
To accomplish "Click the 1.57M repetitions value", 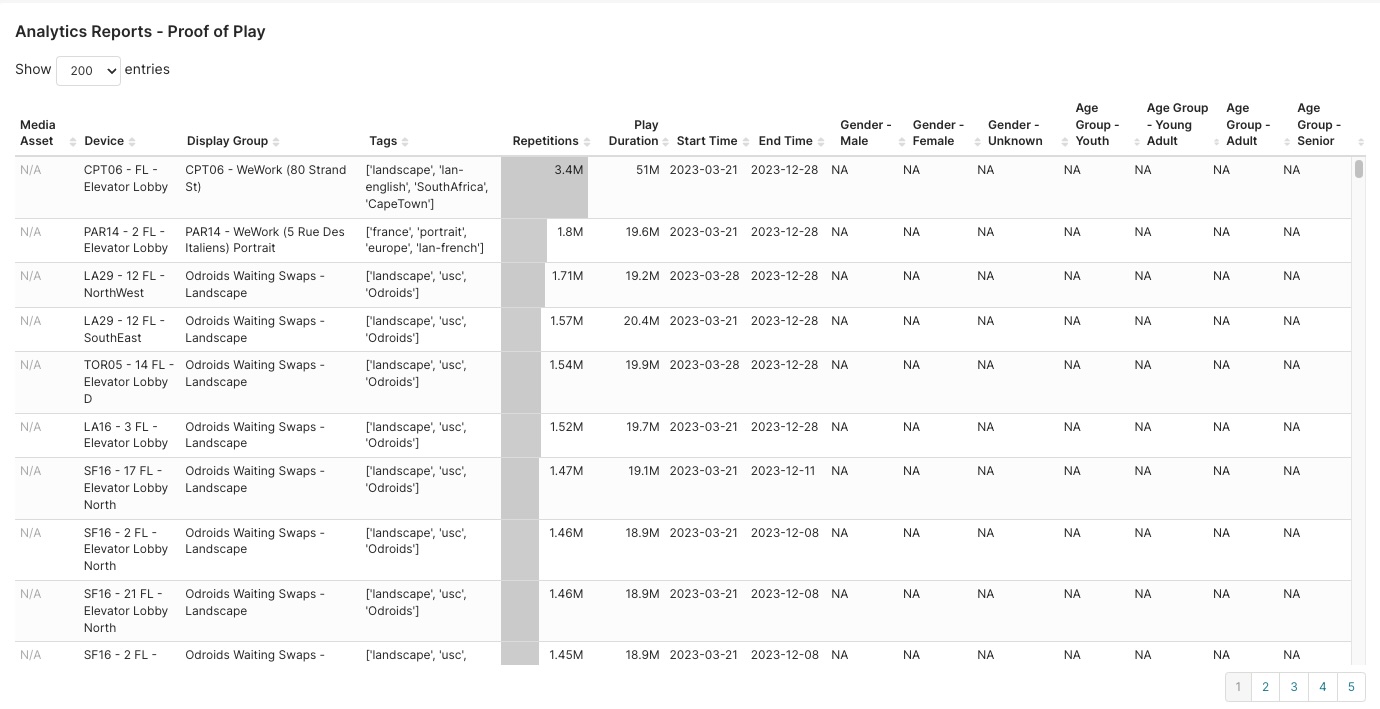I will 566,321.
